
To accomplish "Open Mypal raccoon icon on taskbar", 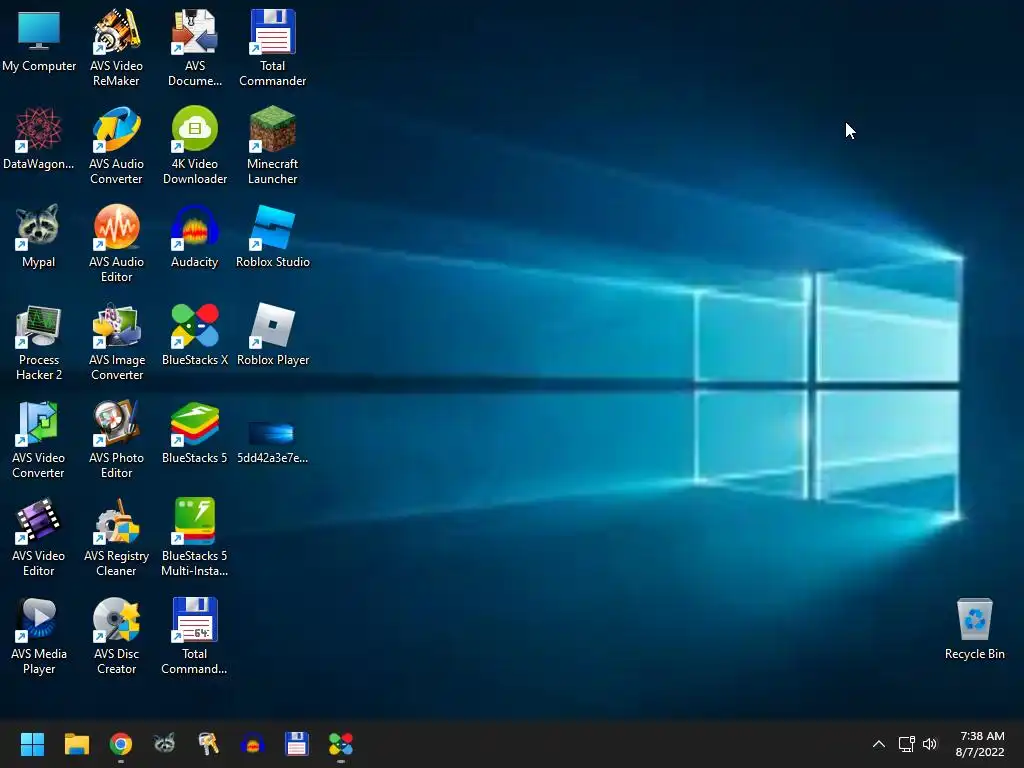I will tap(165, 744).
